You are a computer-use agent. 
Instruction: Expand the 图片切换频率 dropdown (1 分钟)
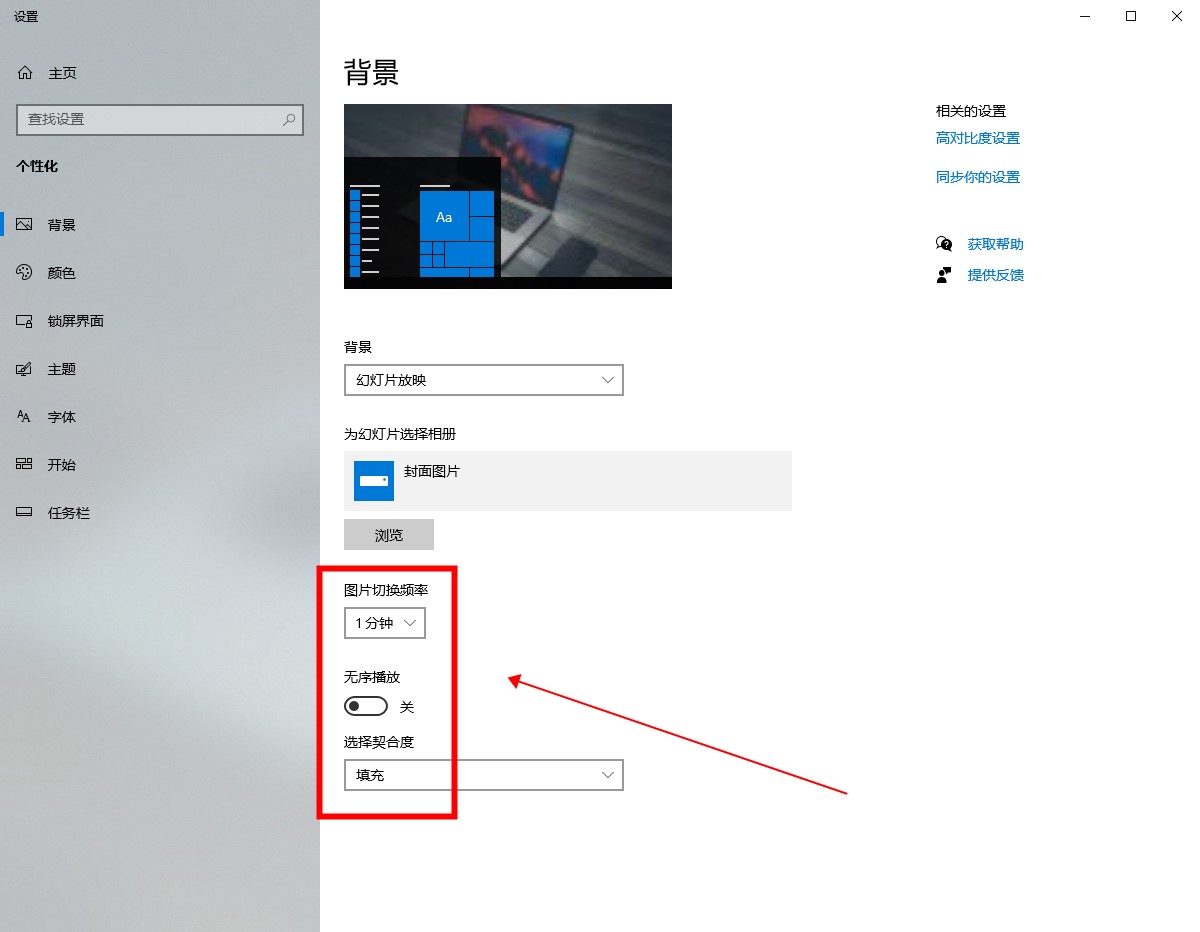tap(384, 623)
